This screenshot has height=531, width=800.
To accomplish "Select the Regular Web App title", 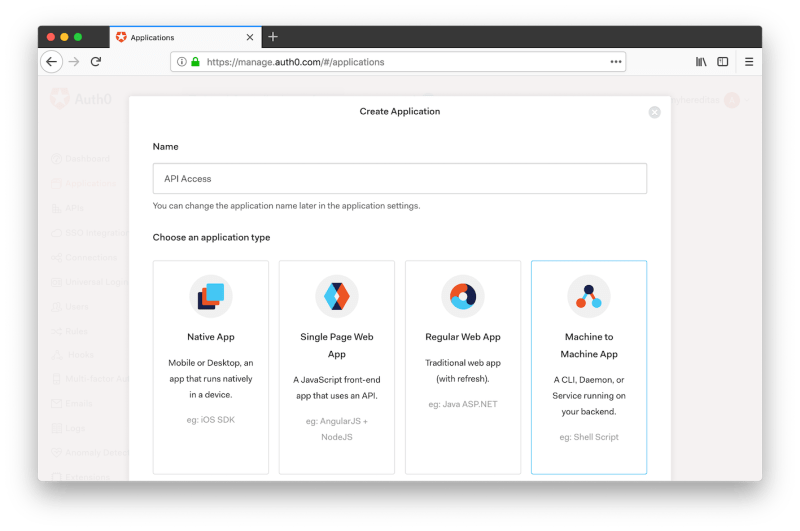I will tap(463, 337).
